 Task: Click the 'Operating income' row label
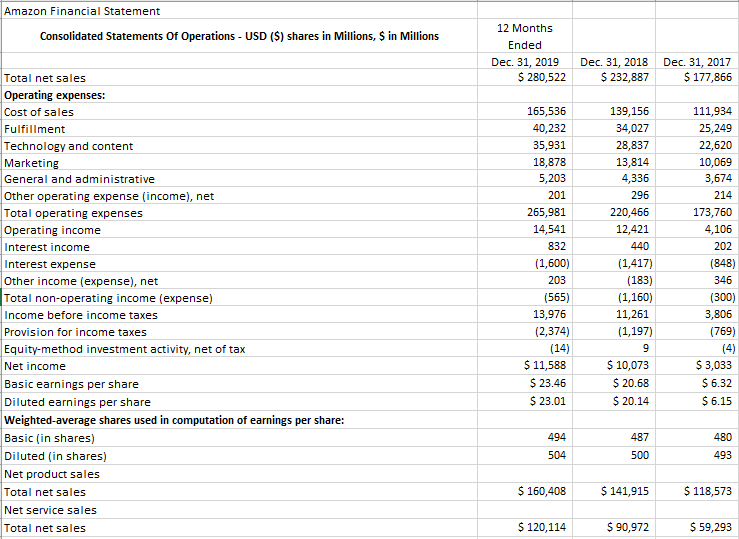(52, 230)
